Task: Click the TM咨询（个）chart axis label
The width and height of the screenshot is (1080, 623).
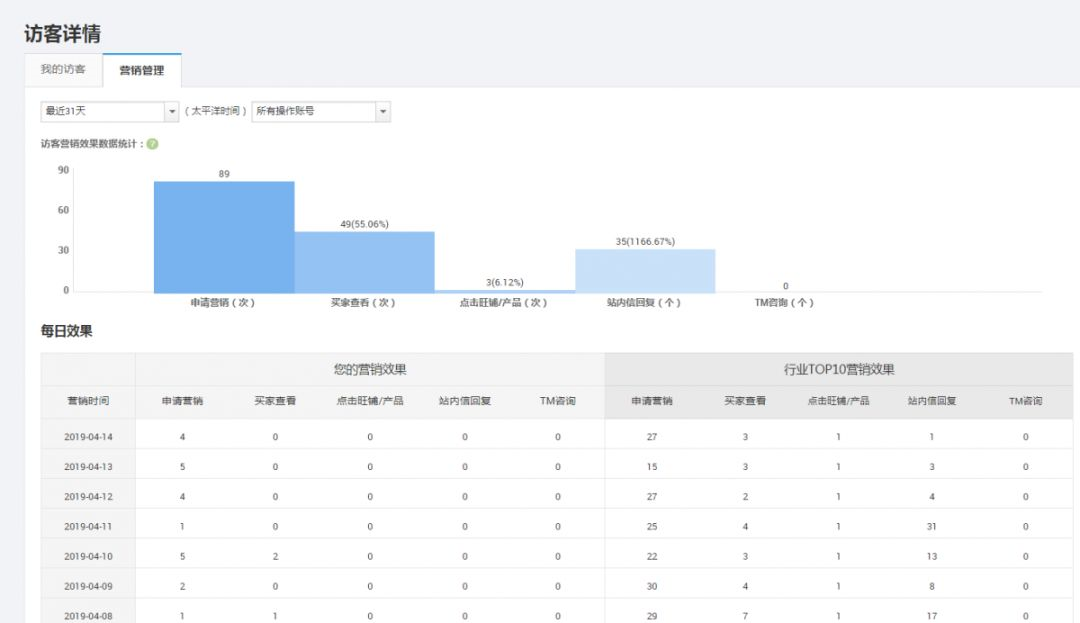Action: (x=785, y=303)
